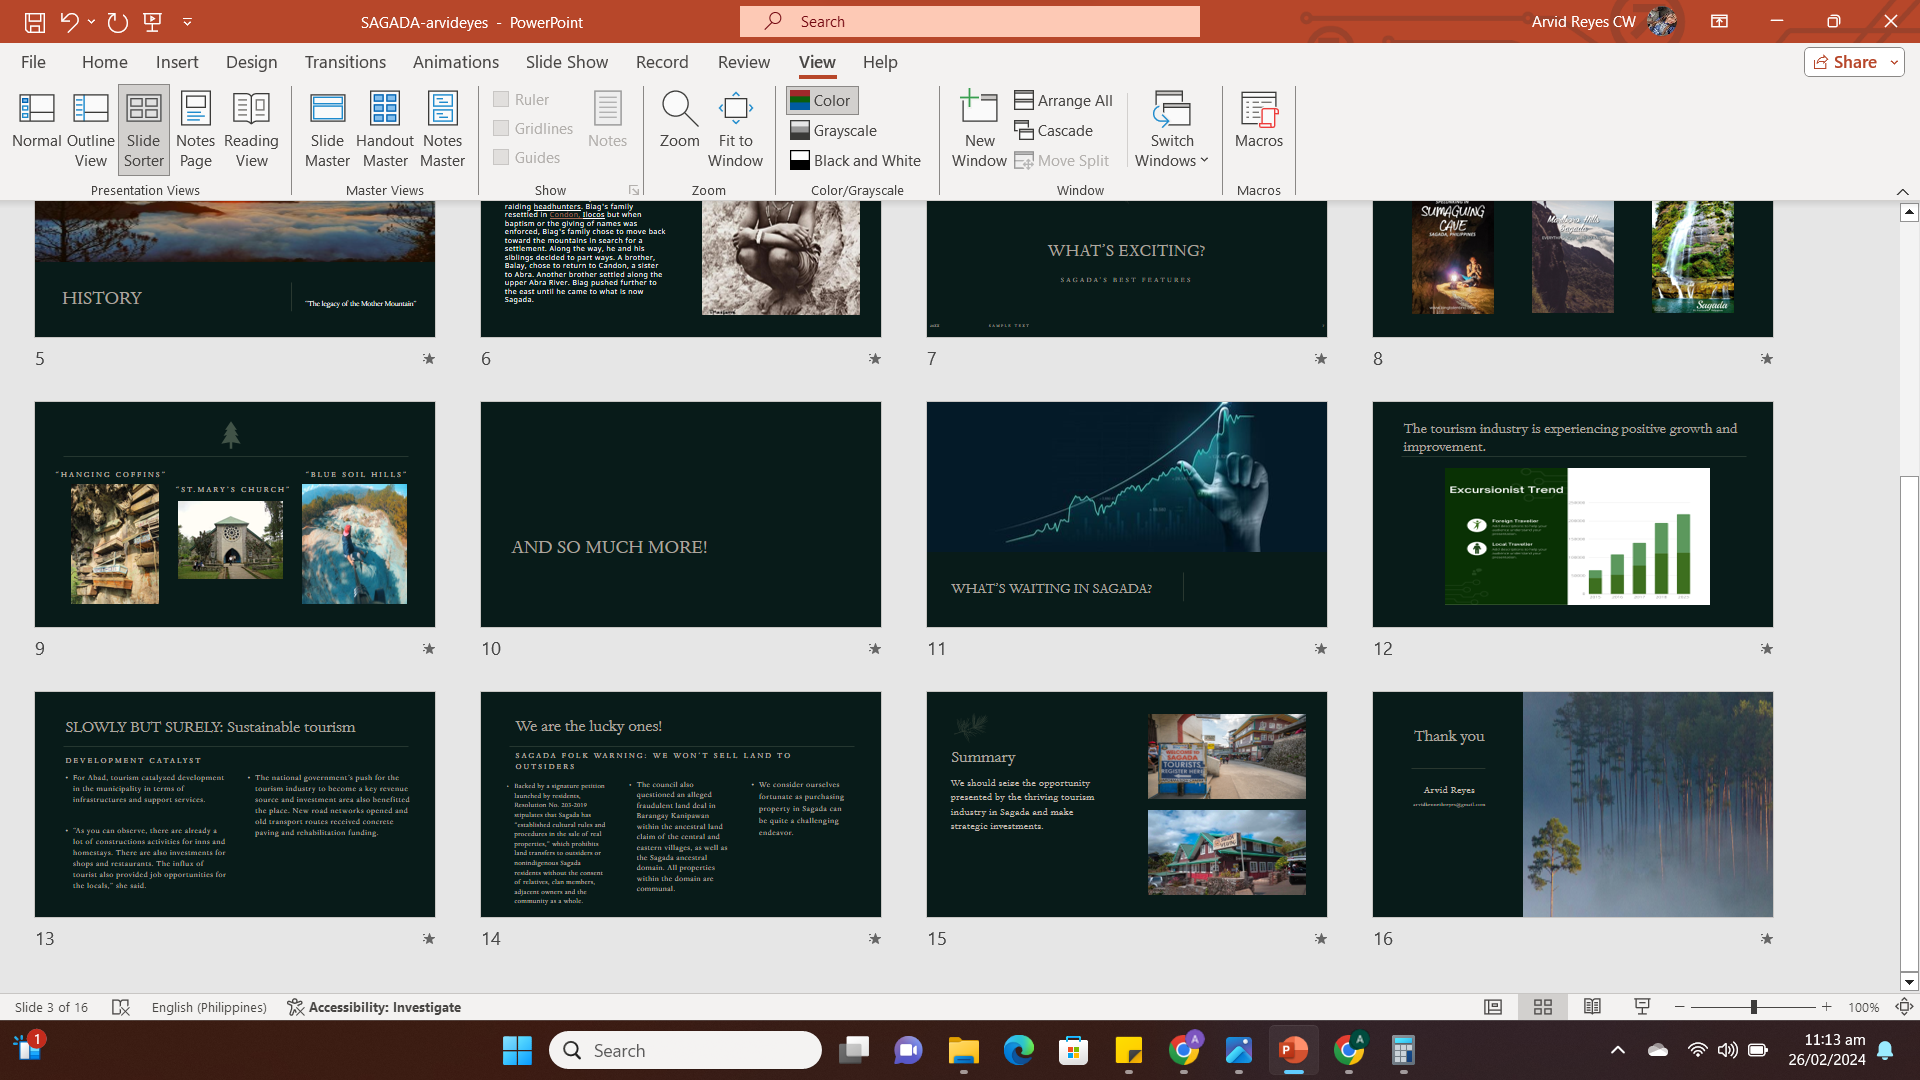This screenshot has height=1080, width=1920.
Task: Open the Zoom dialog
Action: [679, 120]
